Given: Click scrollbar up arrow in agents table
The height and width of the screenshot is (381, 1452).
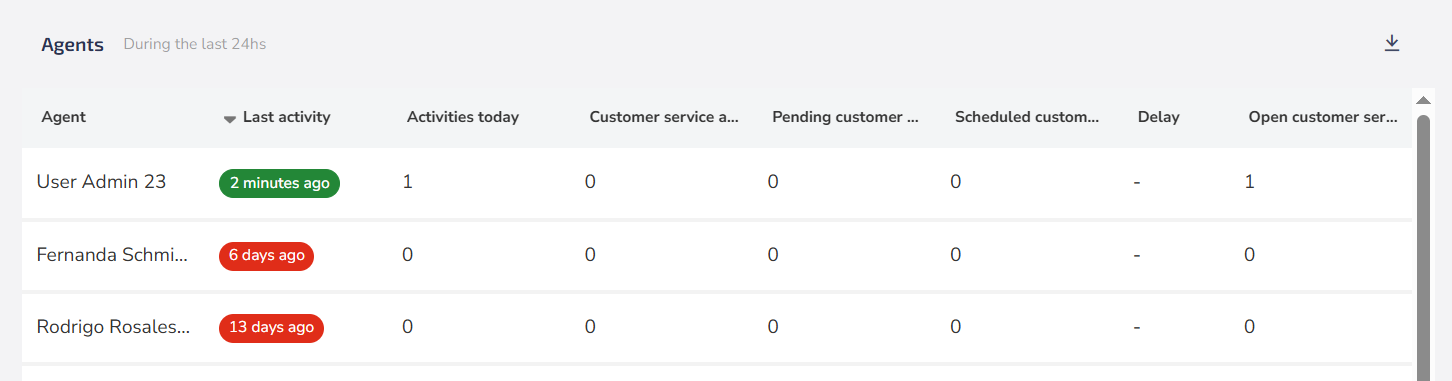Looking at the screenshot, I should click(1423, 99).
